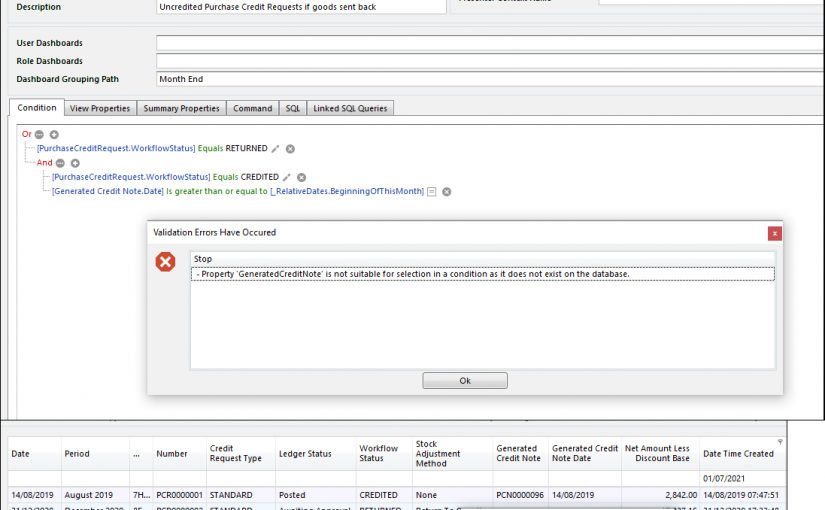Open the Command tab
The width and height of the screenshot is (825, 510).
[253, 108]
